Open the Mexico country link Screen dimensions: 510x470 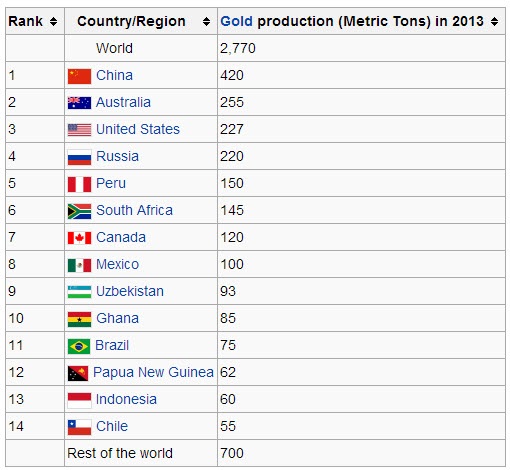[117, 264]
